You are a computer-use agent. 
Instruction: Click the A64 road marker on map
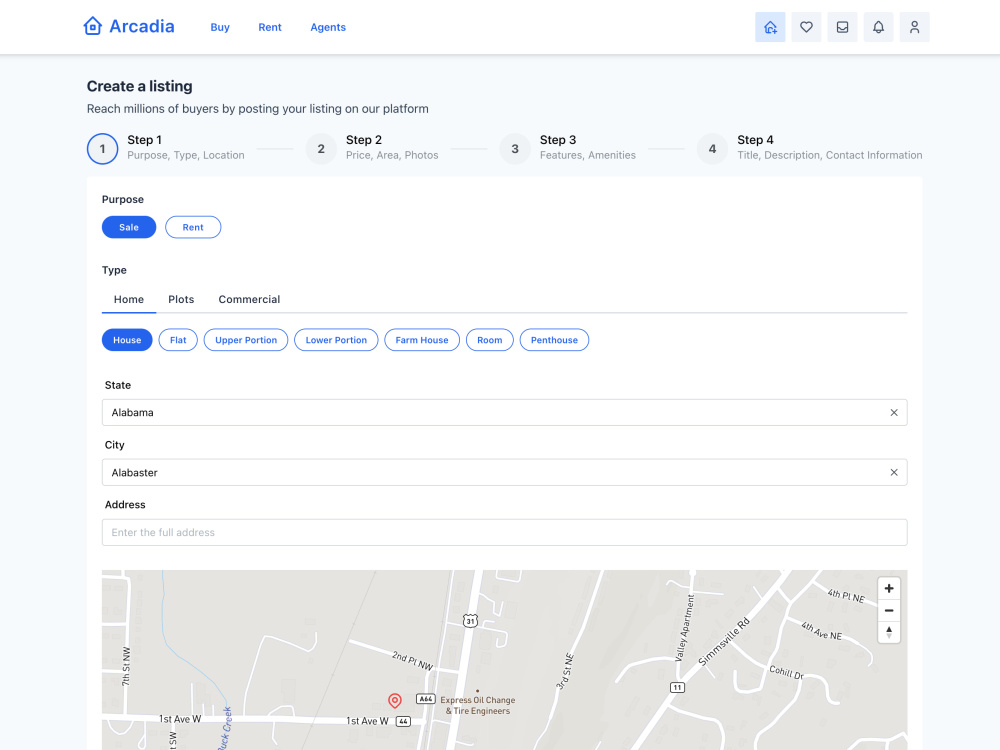click(425, 698)
